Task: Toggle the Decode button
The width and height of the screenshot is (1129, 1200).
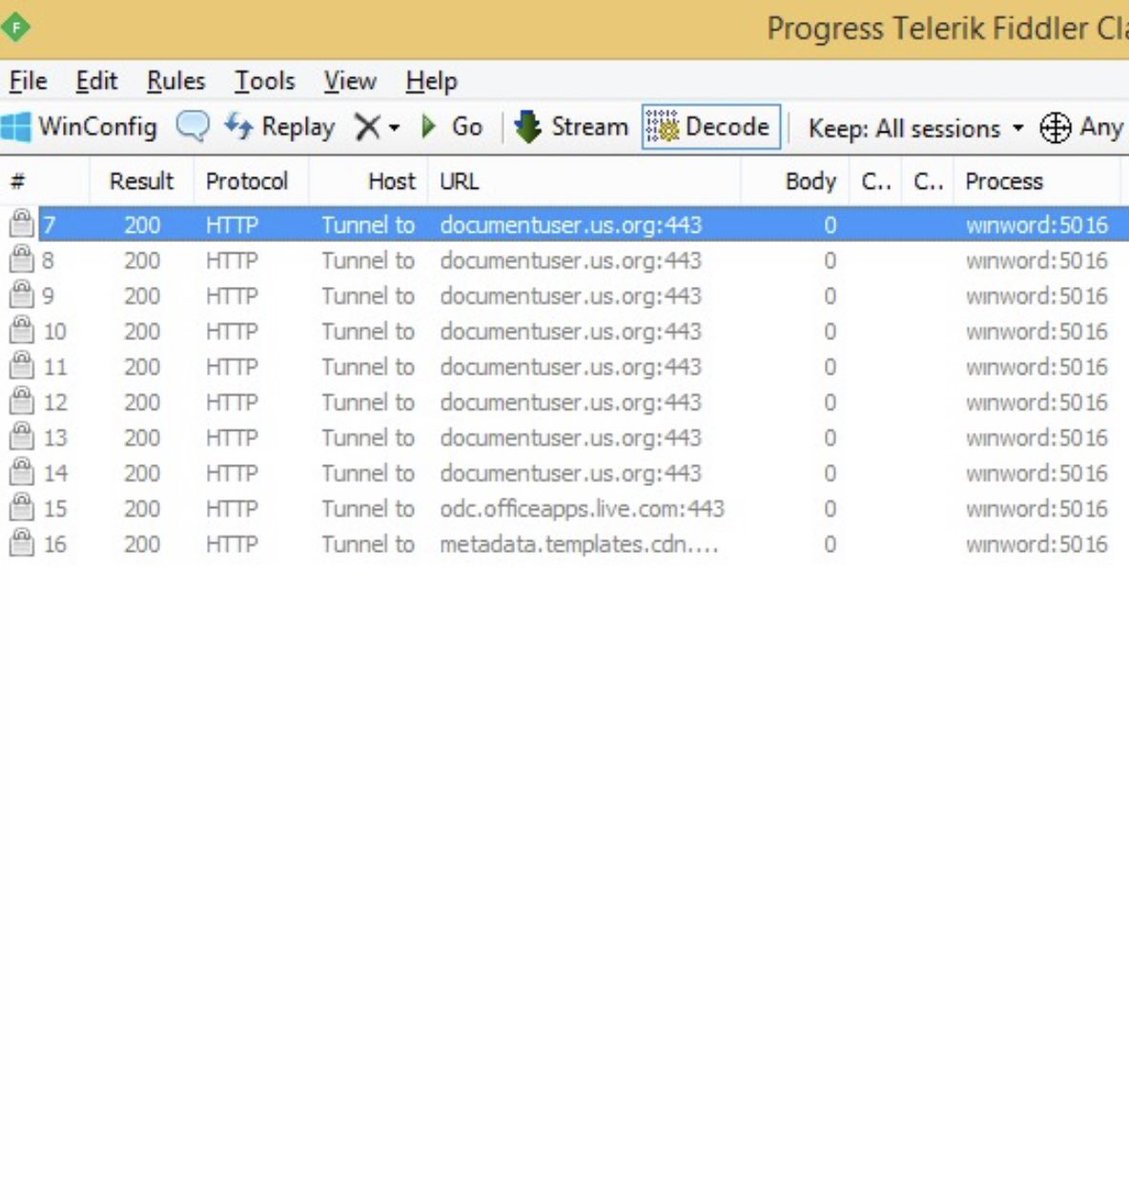Action: click(x=710, y=127)
